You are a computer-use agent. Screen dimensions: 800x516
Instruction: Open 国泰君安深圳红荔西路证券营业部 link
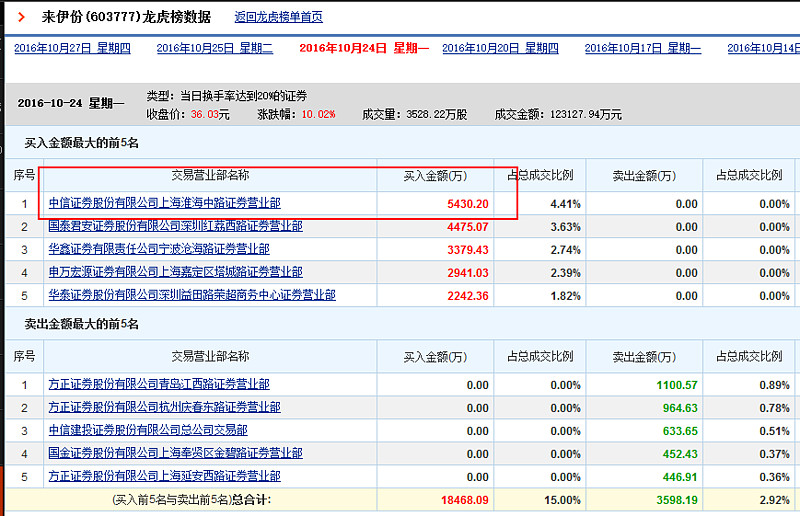176,226
